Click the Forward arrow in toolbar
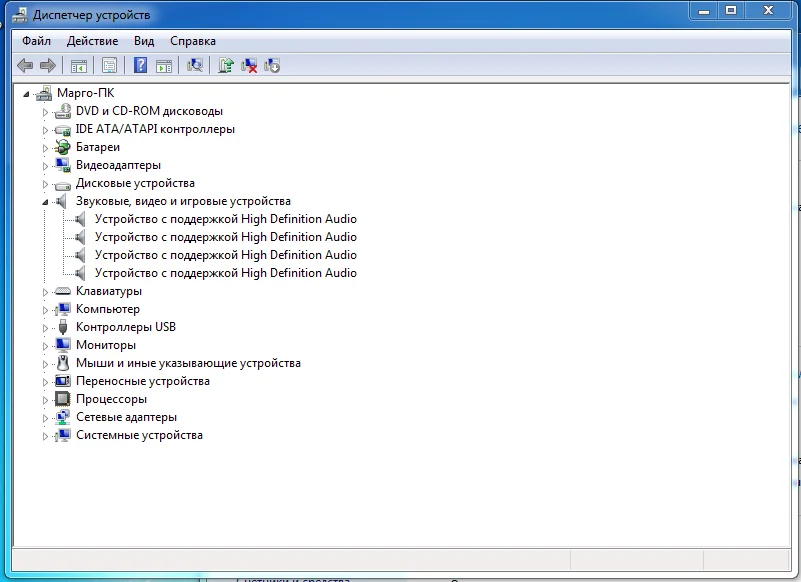801x582 pixels. [x=48, y=65]
